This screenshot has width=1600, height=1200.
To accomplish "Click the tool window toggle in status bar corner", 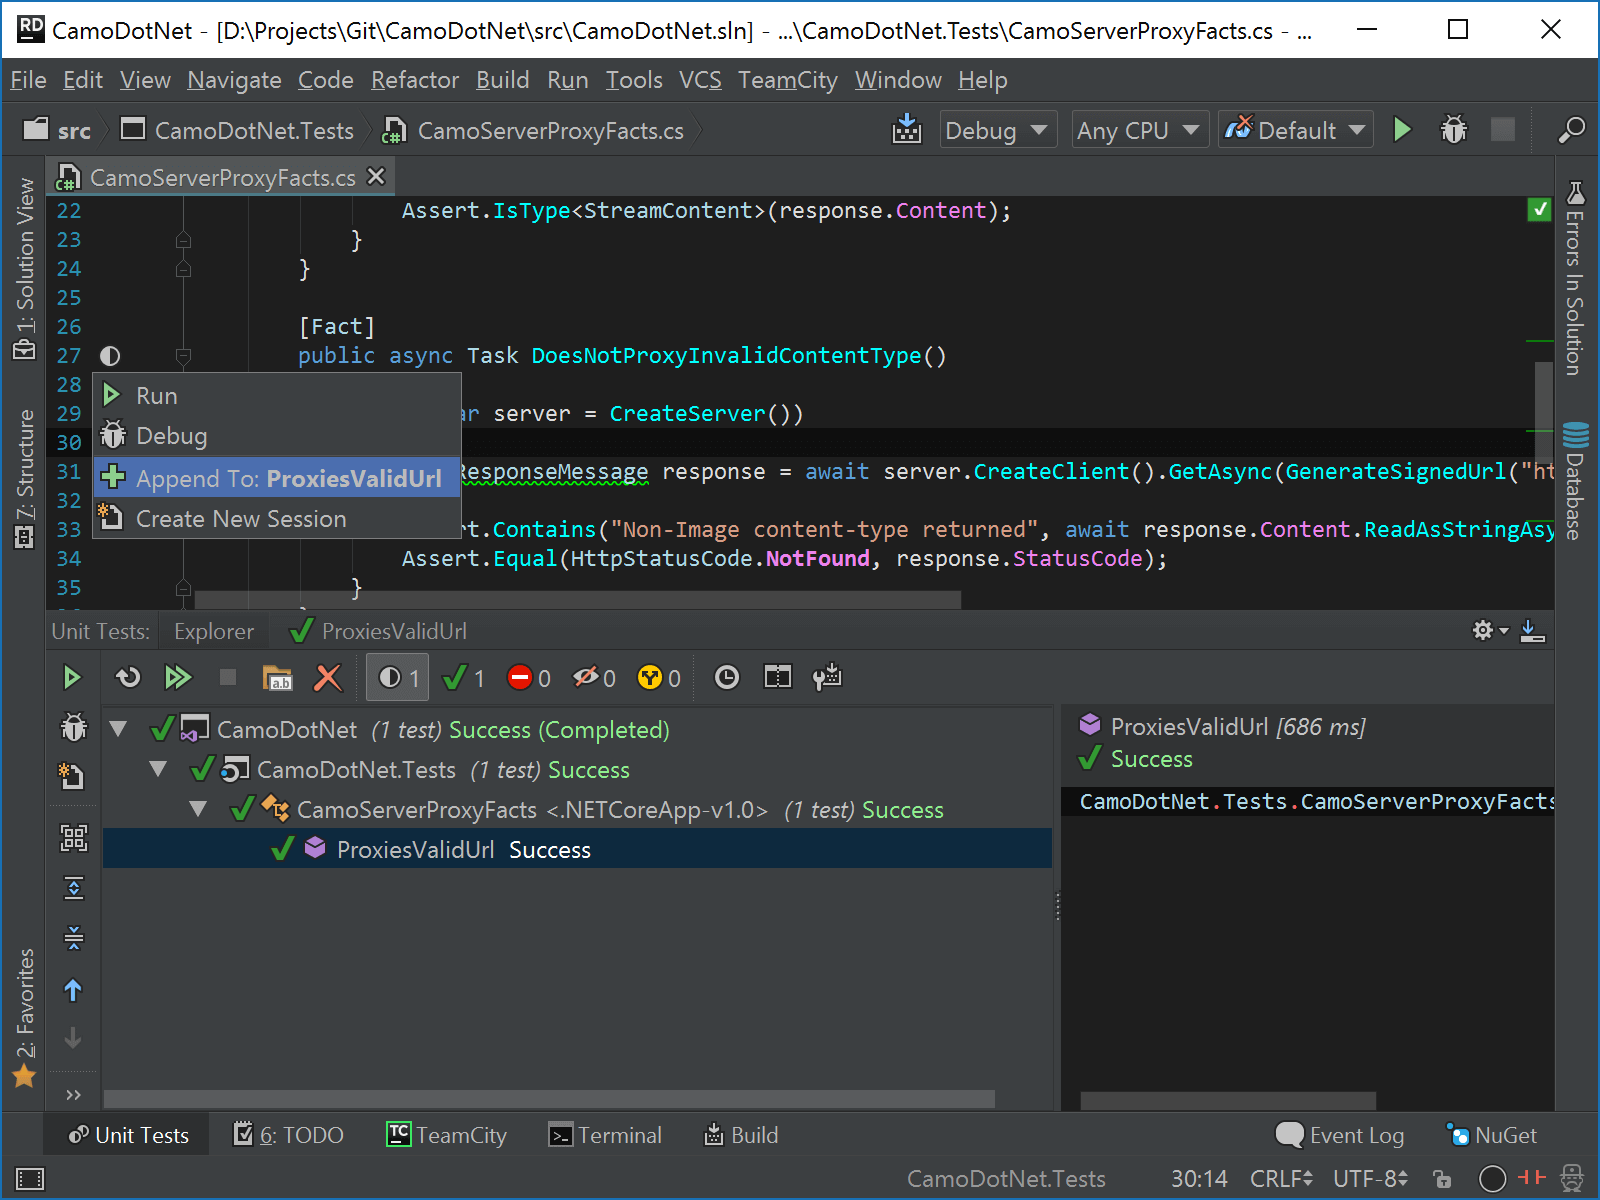I will (x=30, y=1179).
